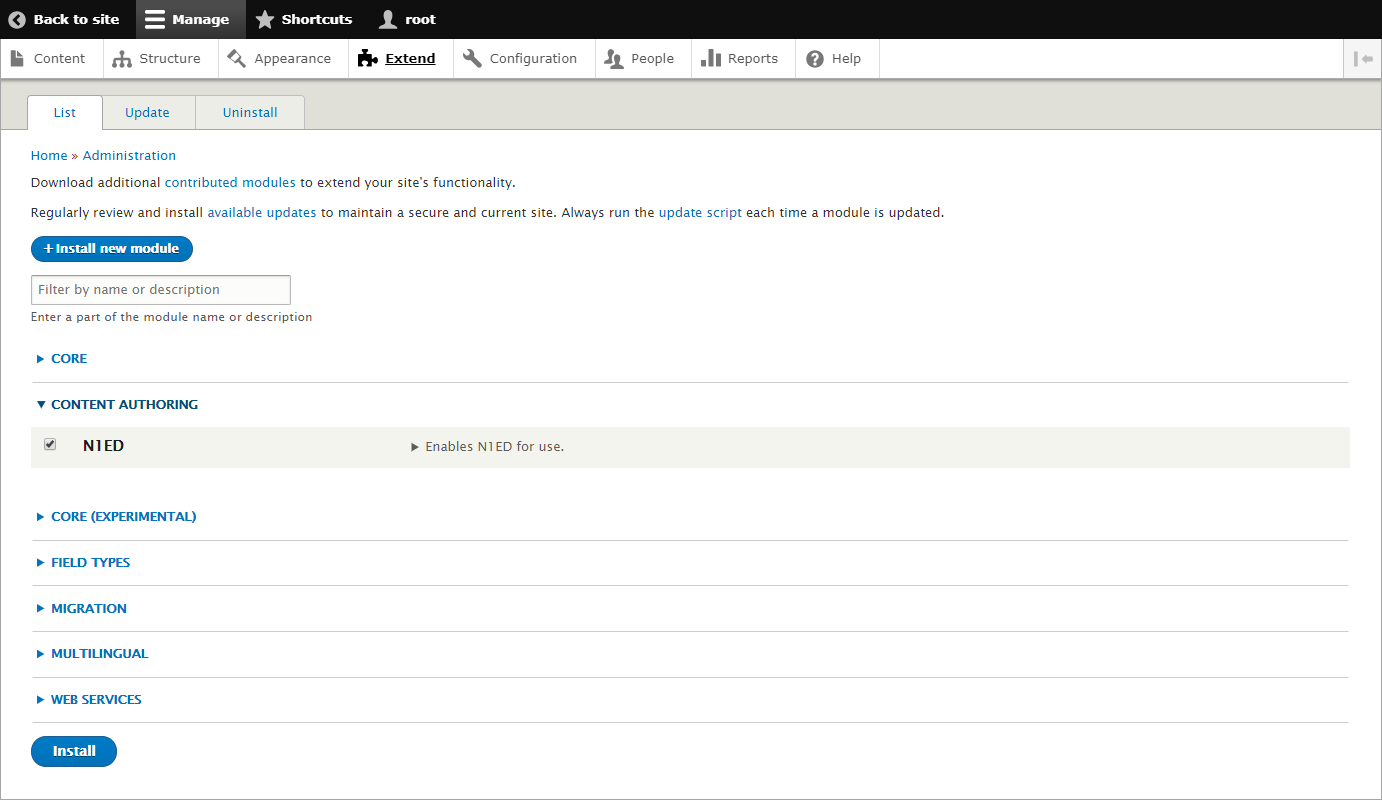Expand the CORE (EXPERIMENTAL) group

pyautogui.click(x=123, y=517)
